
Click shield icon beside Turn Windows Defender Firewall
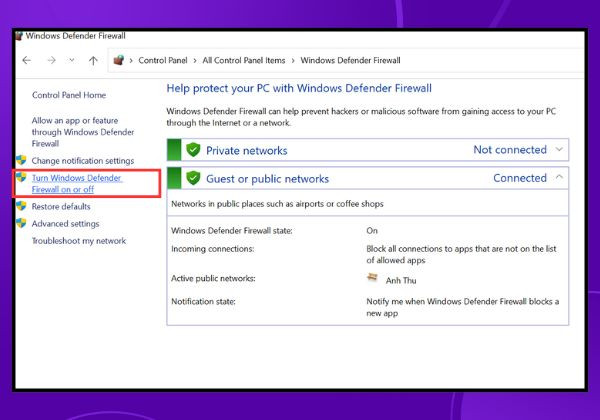21,177
